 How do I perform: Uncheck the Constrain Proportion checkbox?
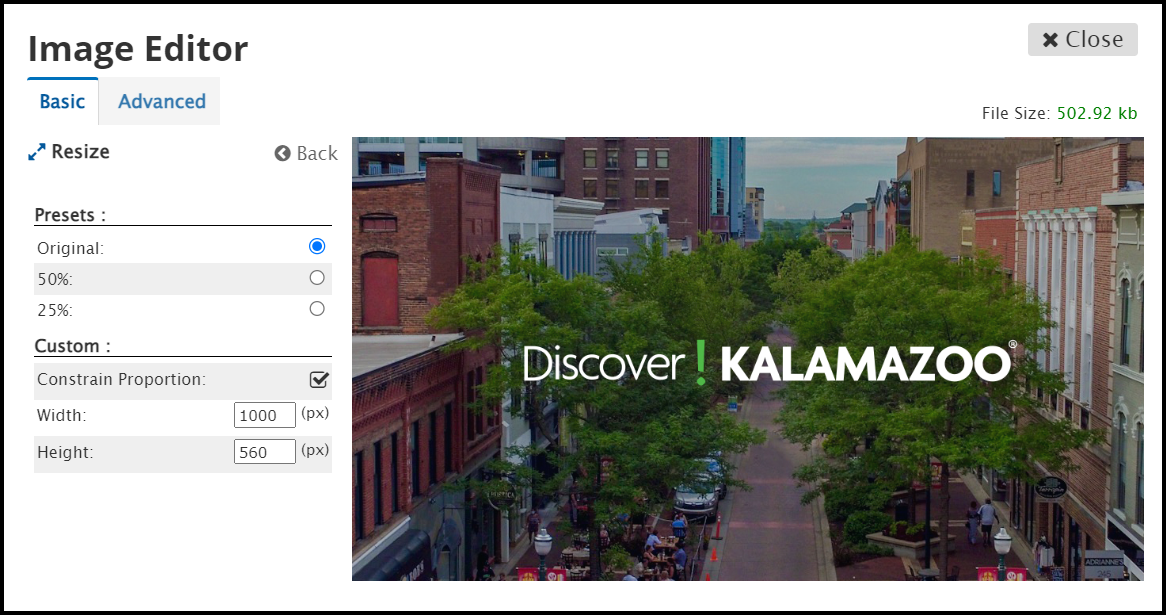click(x=319, y=379)
